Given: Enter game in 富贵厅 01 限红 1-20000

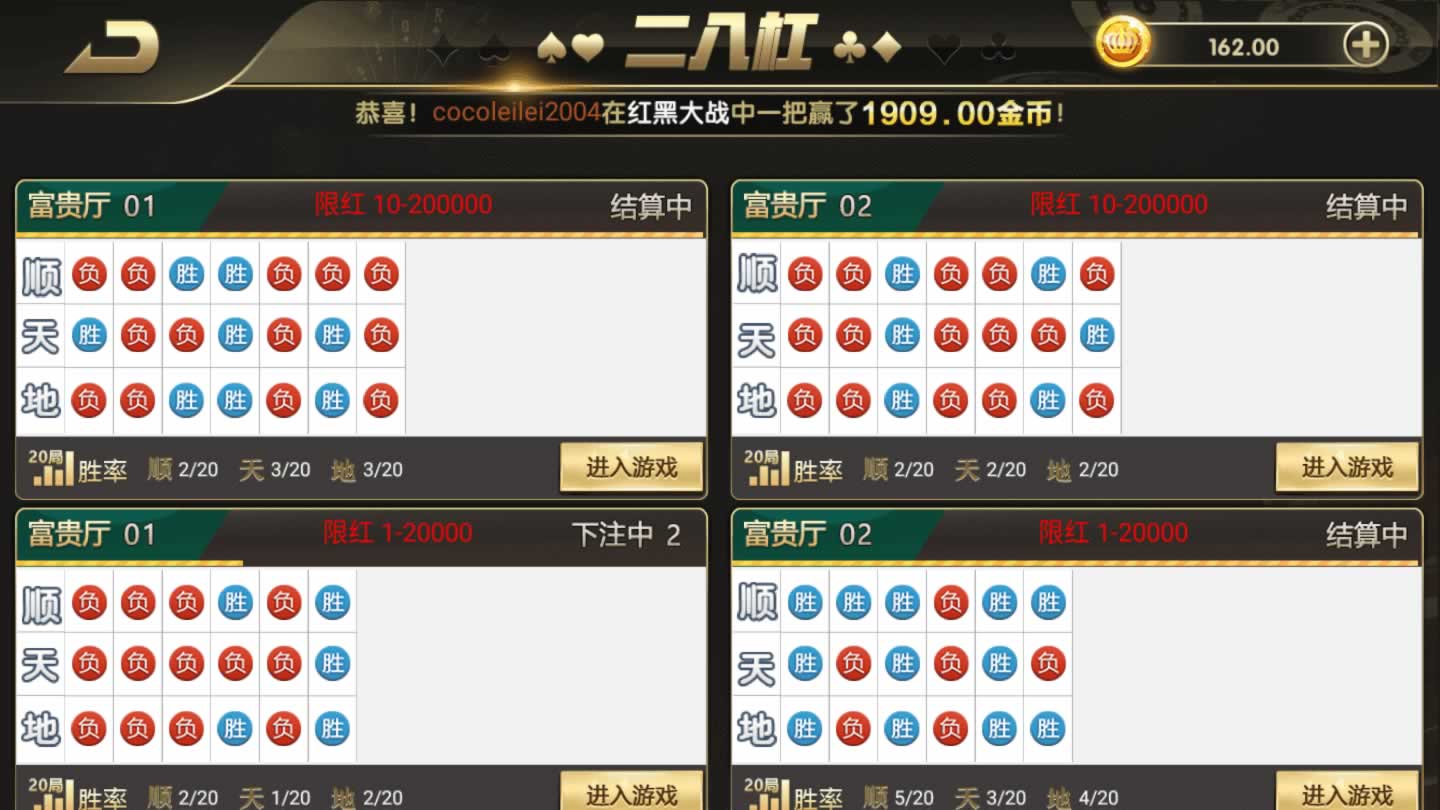Looking at the screenshot, I should tap(631, 794).
